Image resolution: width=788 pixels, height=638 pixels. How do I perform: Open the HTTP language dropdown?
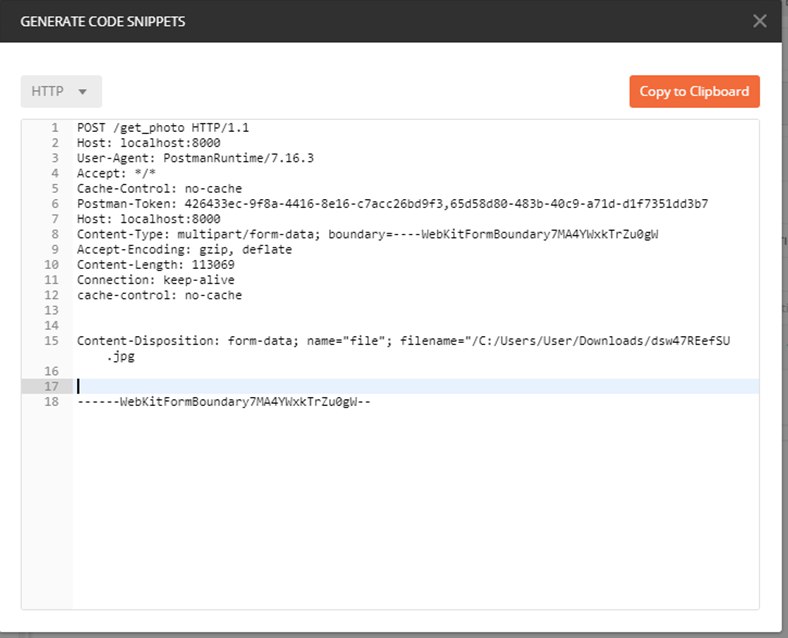pos(61,91)
